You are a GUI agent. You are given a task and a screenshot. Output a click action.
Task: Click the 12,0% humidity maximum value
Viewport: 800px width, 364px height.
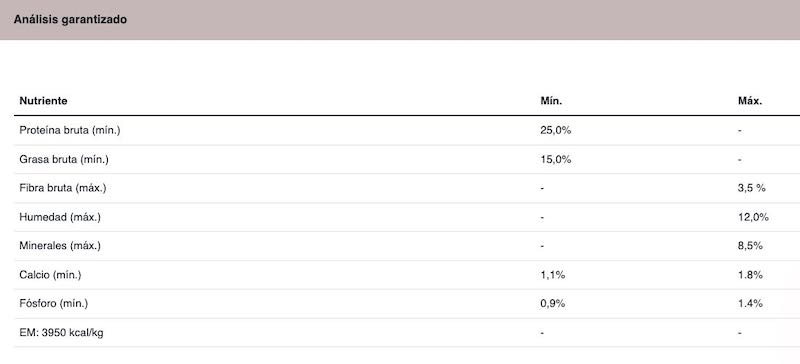753,217
